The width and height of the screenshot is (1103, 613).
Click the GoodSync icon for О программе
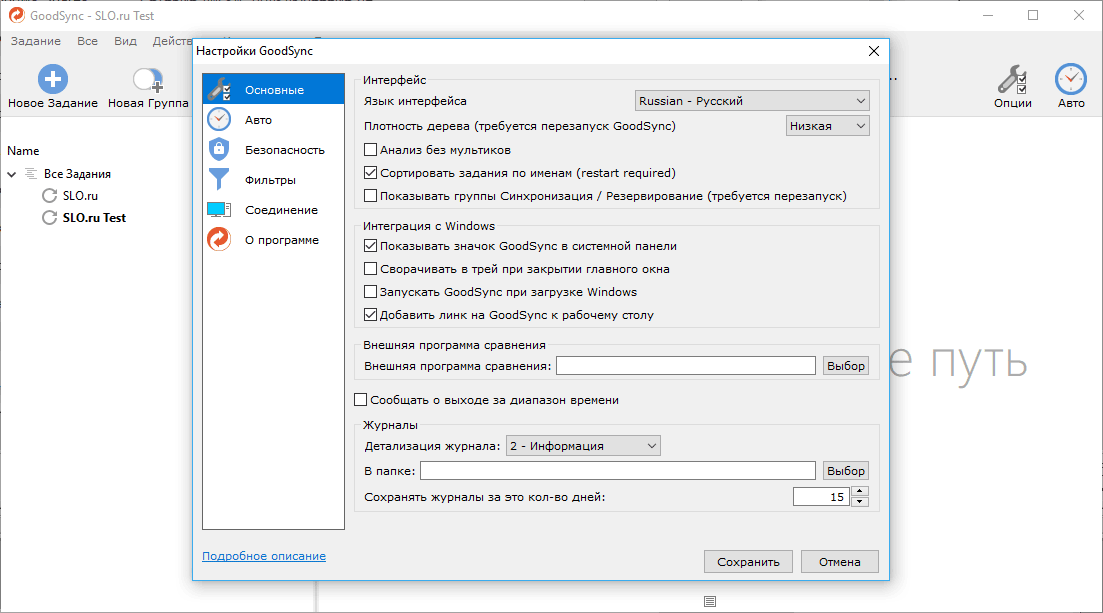(219, 239)
